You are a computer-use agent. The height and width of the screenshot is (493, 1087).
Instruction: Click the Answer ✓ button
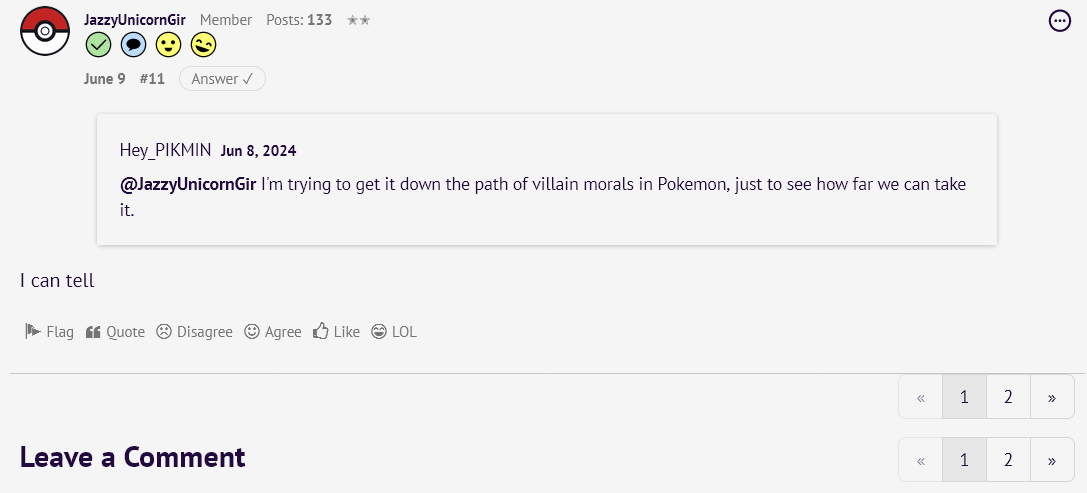(x=222, y=78)
